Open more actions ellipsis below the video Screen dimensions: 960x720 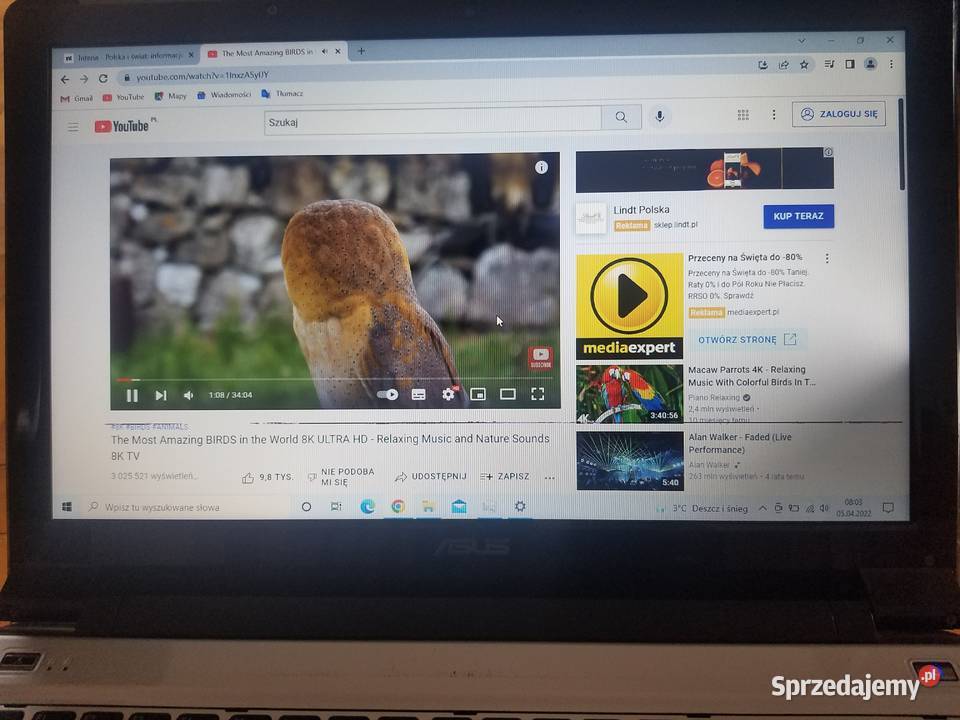coord(550,478)
